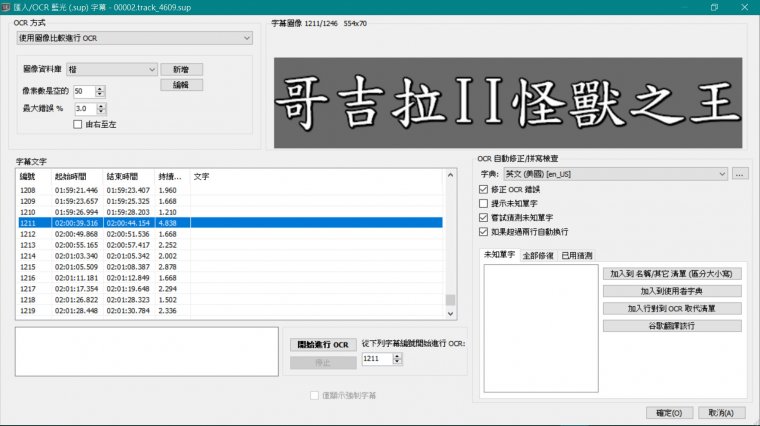Viewport: 760px width, 426px height.
Task: Click the 取消(A) button
Action: click(721, 413)
